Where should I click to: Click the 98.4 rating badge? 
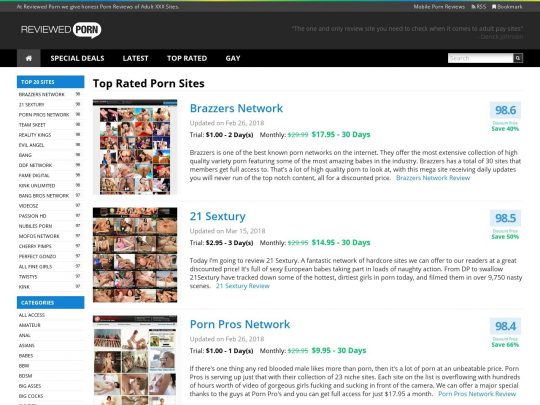[x=505, y=326]
